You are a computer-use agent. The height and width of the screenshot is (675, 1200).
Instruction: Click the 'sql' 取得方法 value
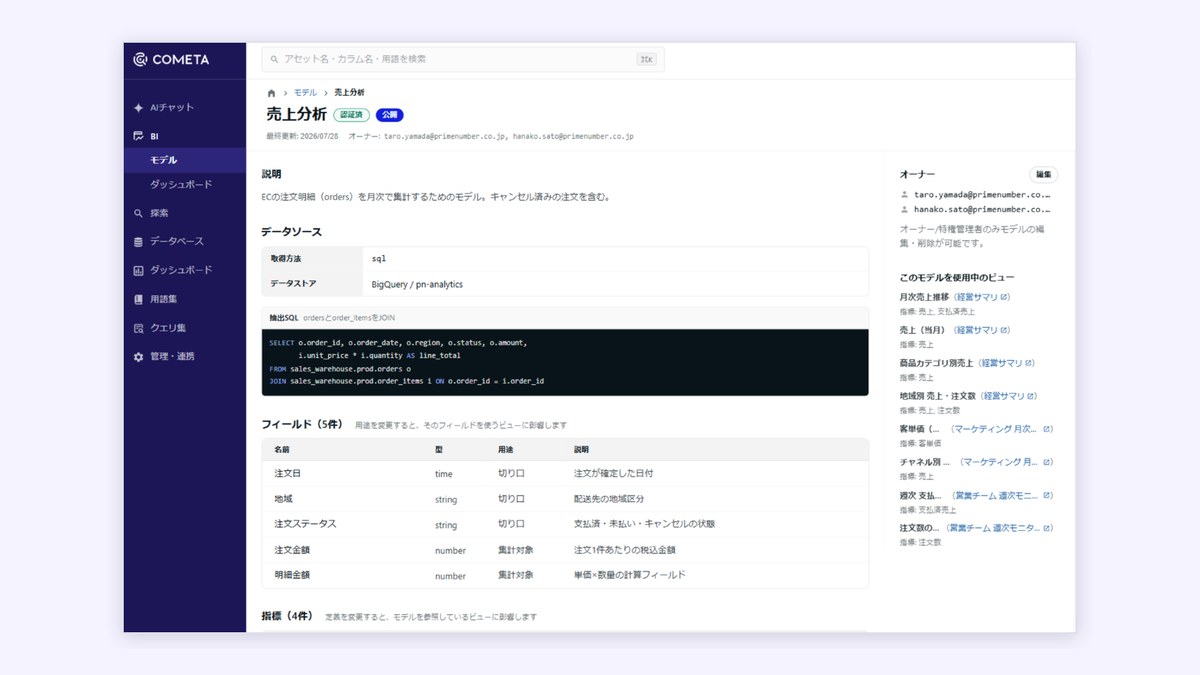[379, 258]
